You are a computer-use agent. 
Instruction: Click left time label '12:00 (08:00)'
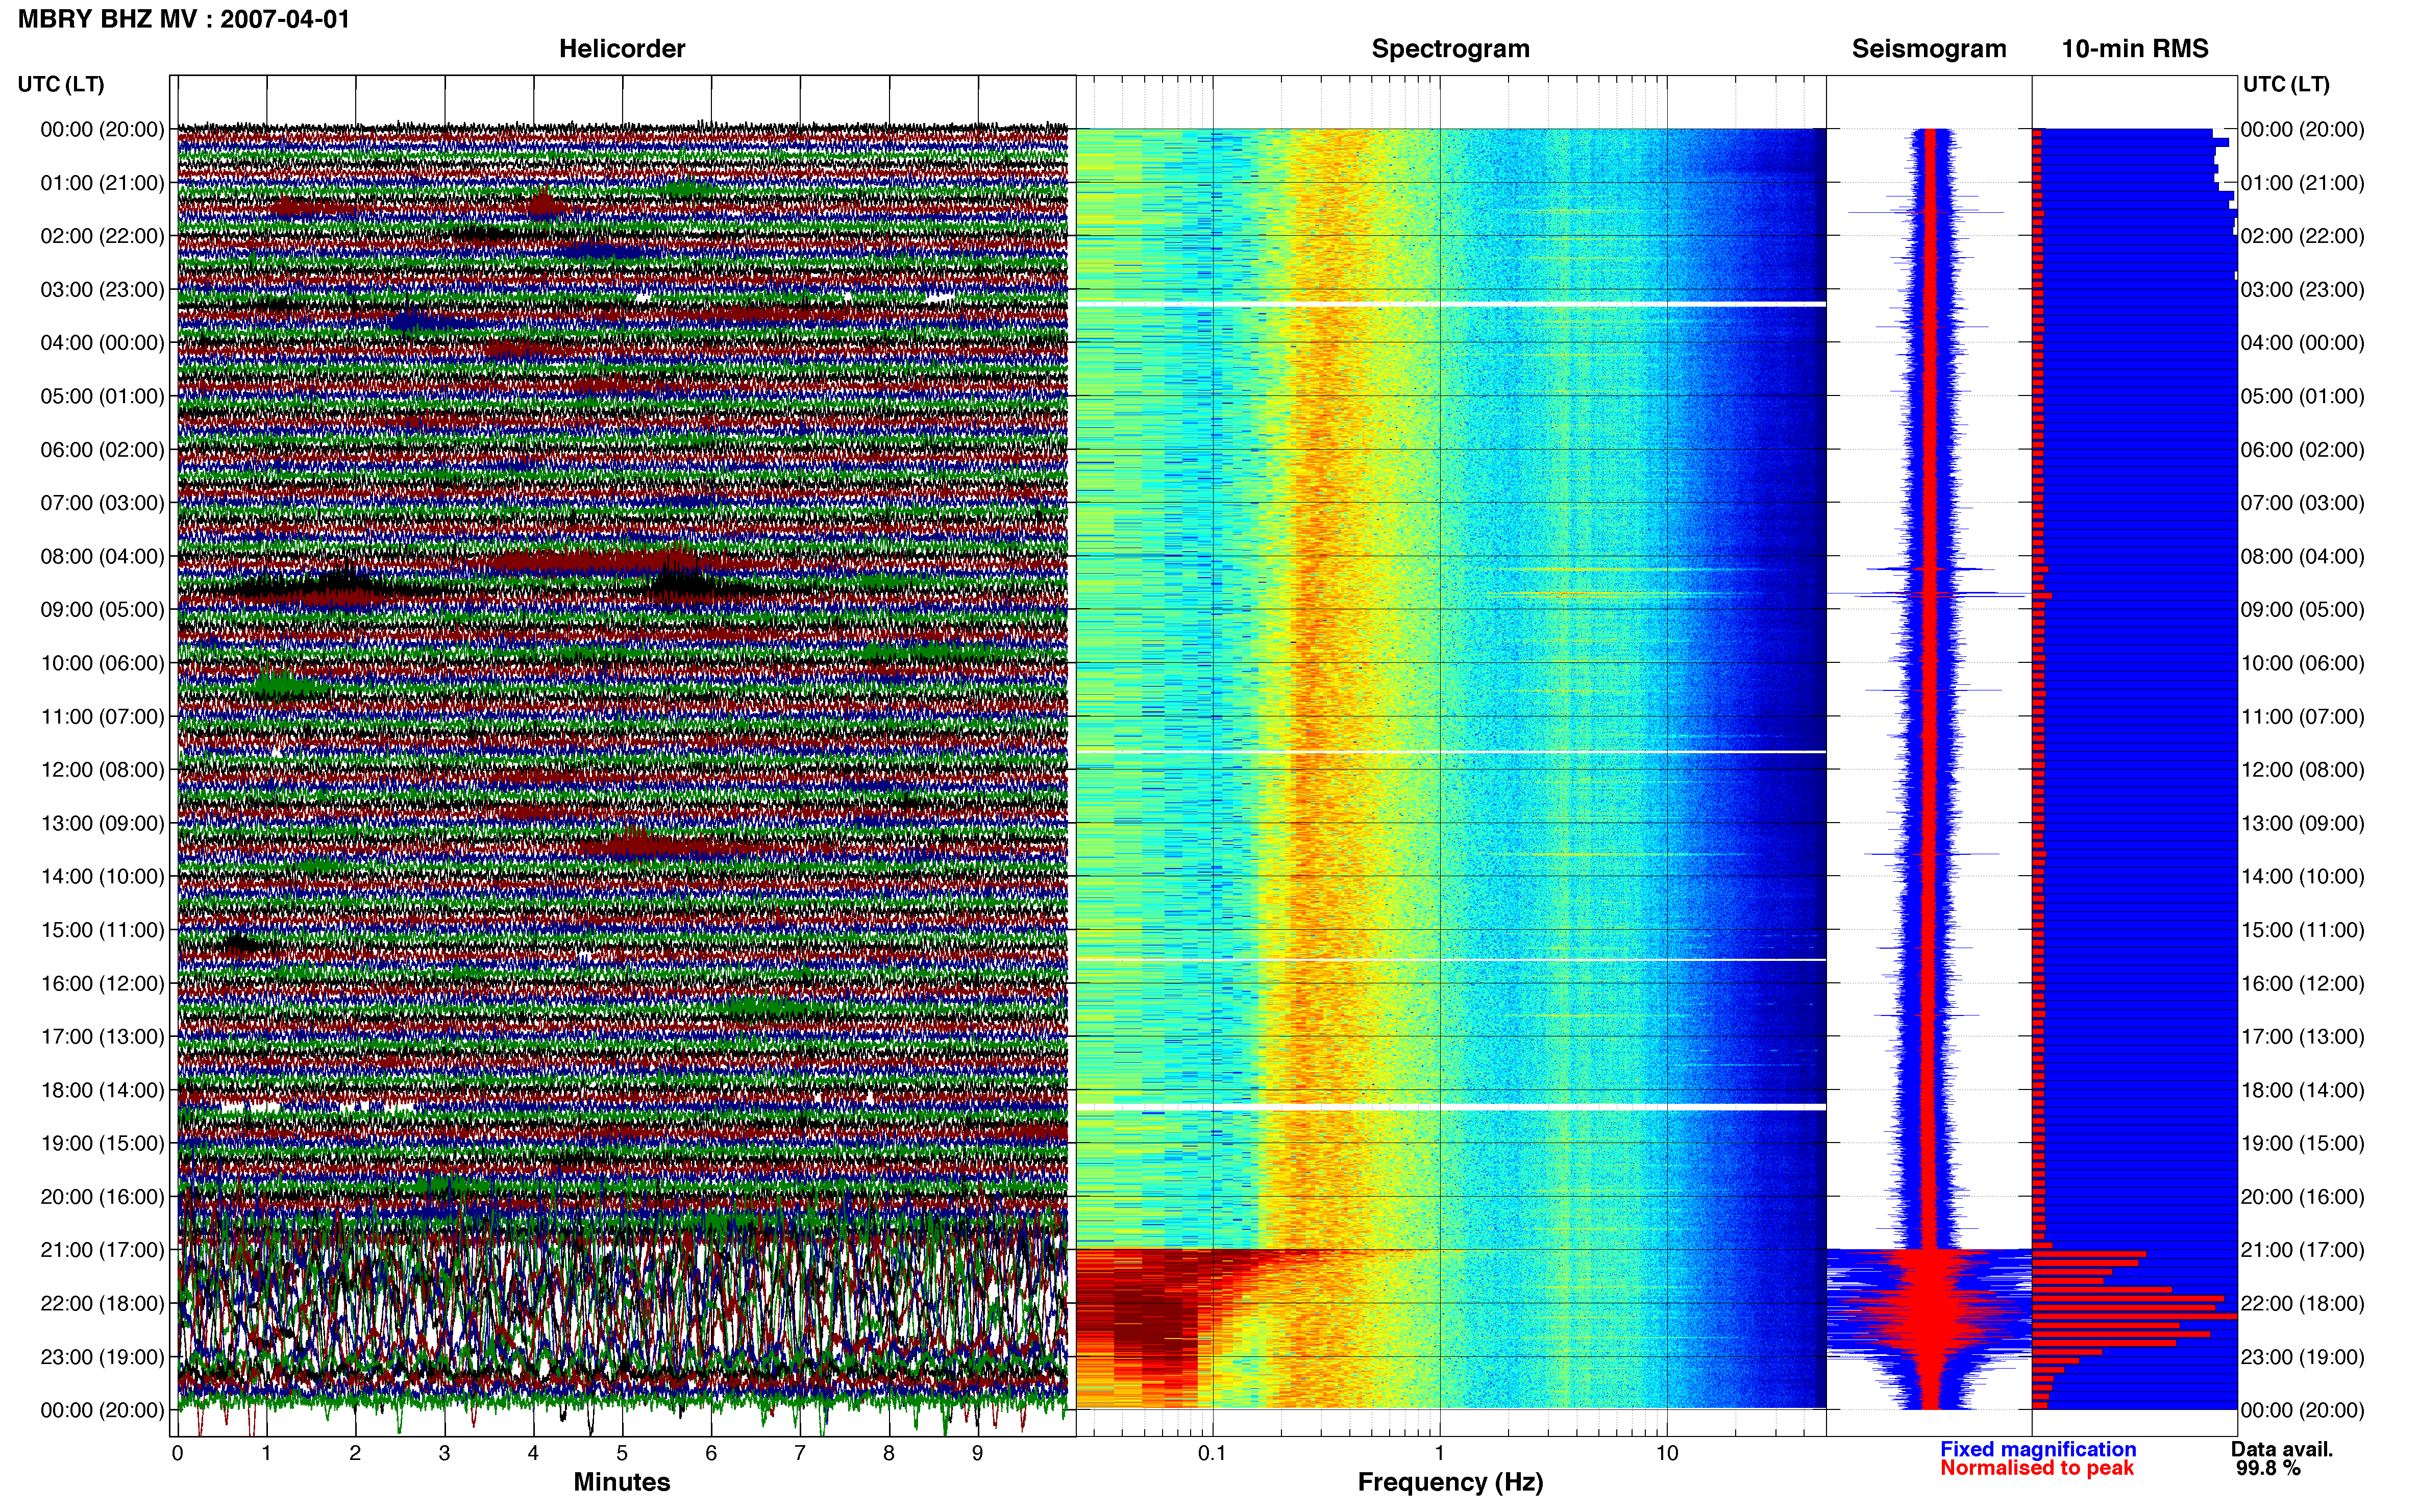pyautogui.click(x=102, y=770)
